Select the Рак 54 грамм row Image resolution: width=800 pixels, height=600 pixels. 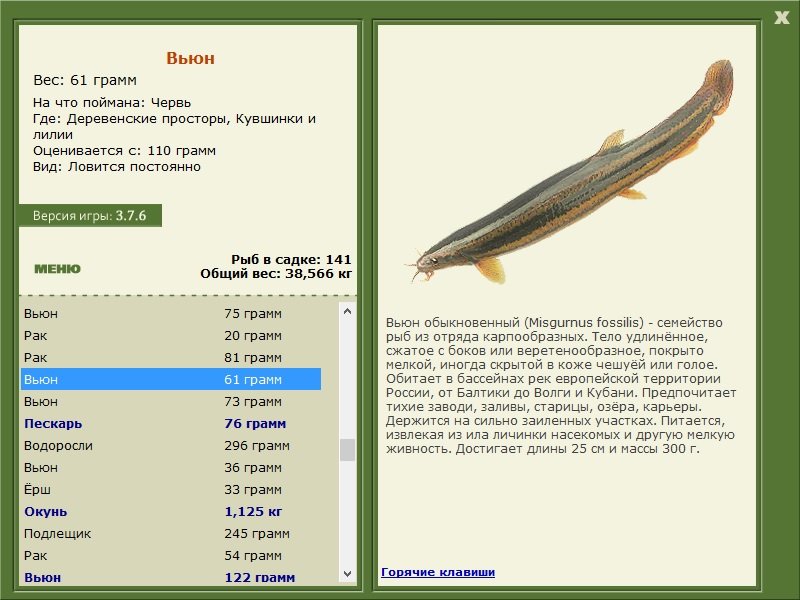[x=171, y=555]
